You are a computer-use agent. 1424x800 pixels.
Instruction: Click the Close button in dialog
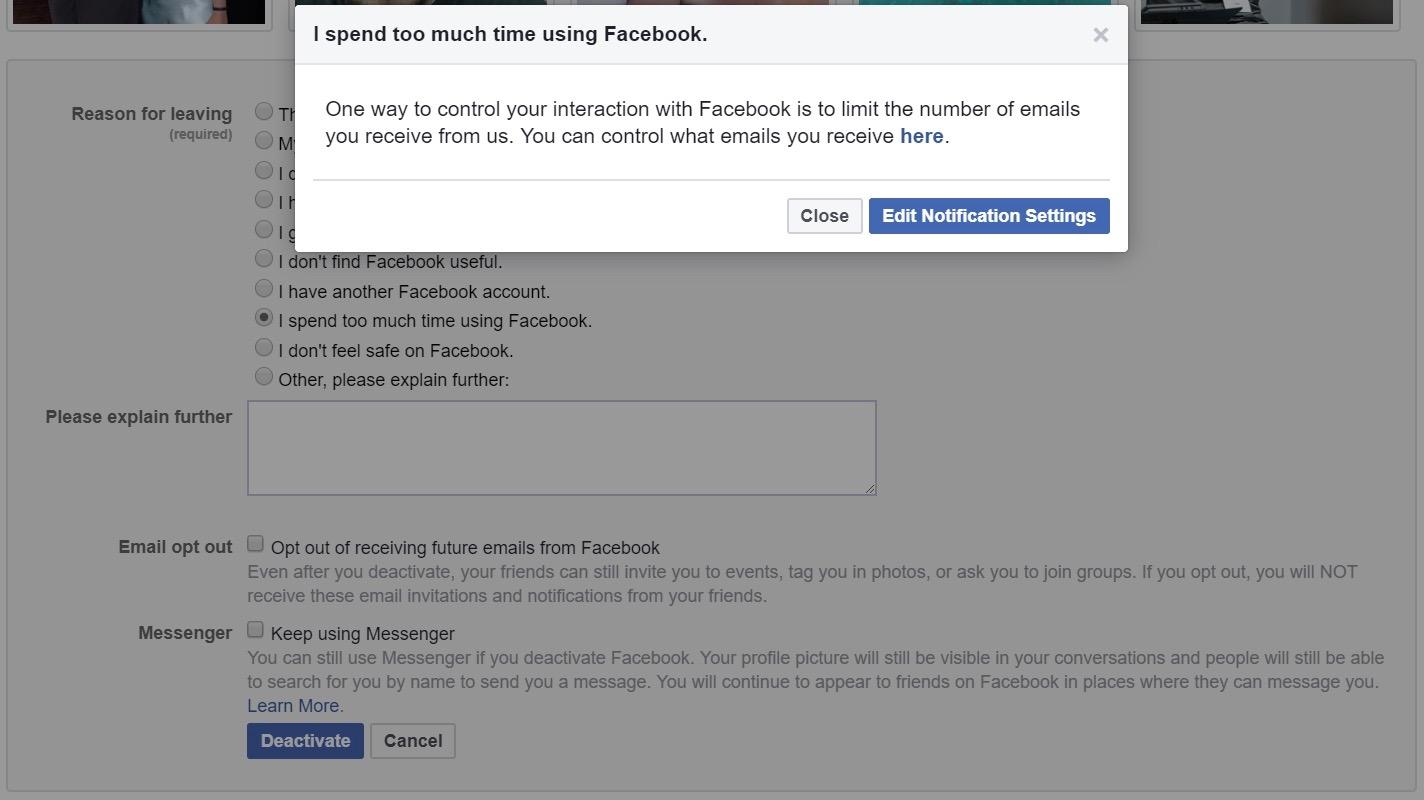click(824, 216)
